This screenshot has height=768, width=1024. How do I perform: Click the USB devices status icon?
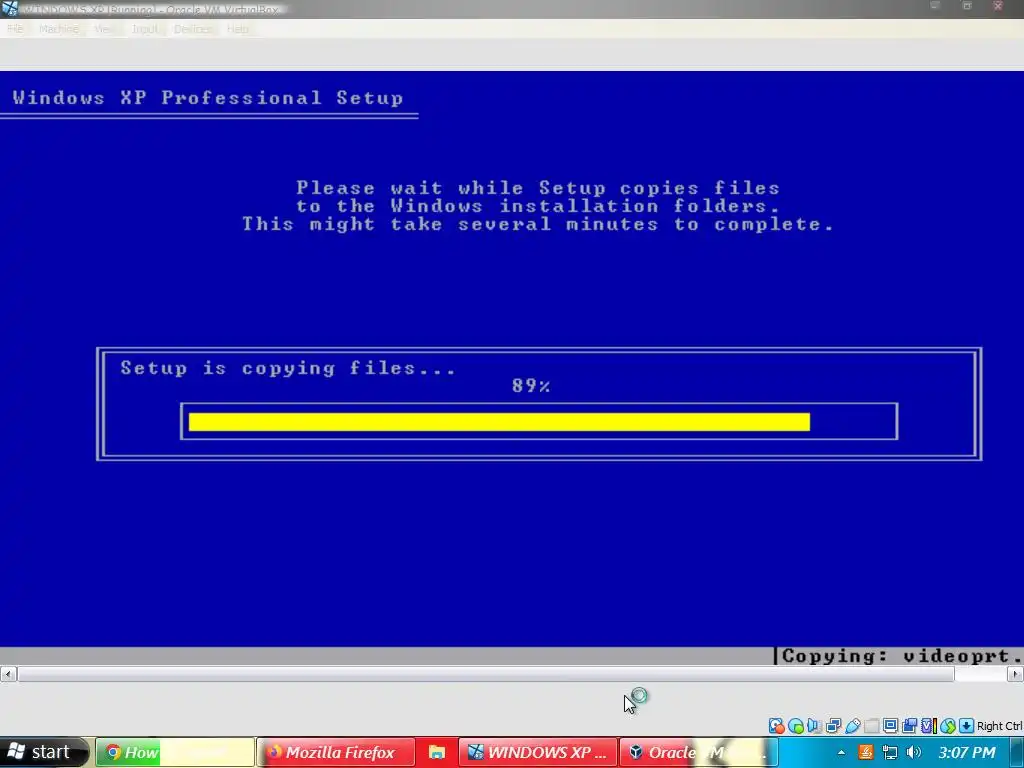click(853, 726)
